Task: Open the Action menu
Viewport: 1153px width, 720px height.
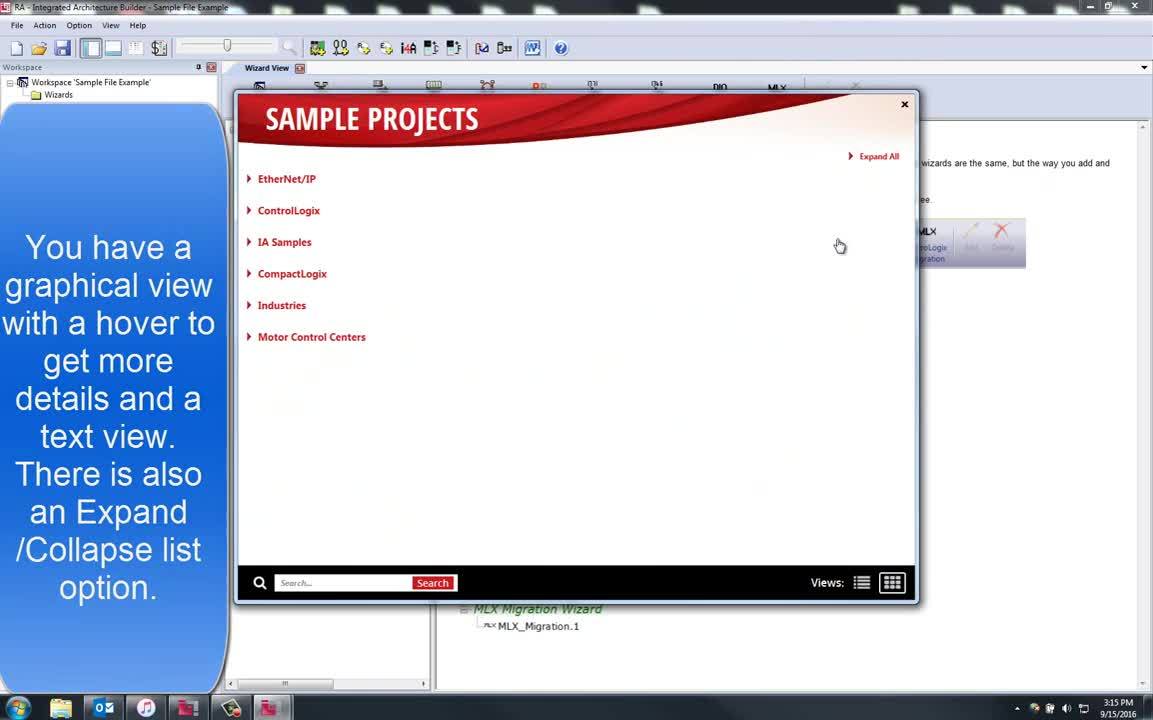Action: point(45,25)
